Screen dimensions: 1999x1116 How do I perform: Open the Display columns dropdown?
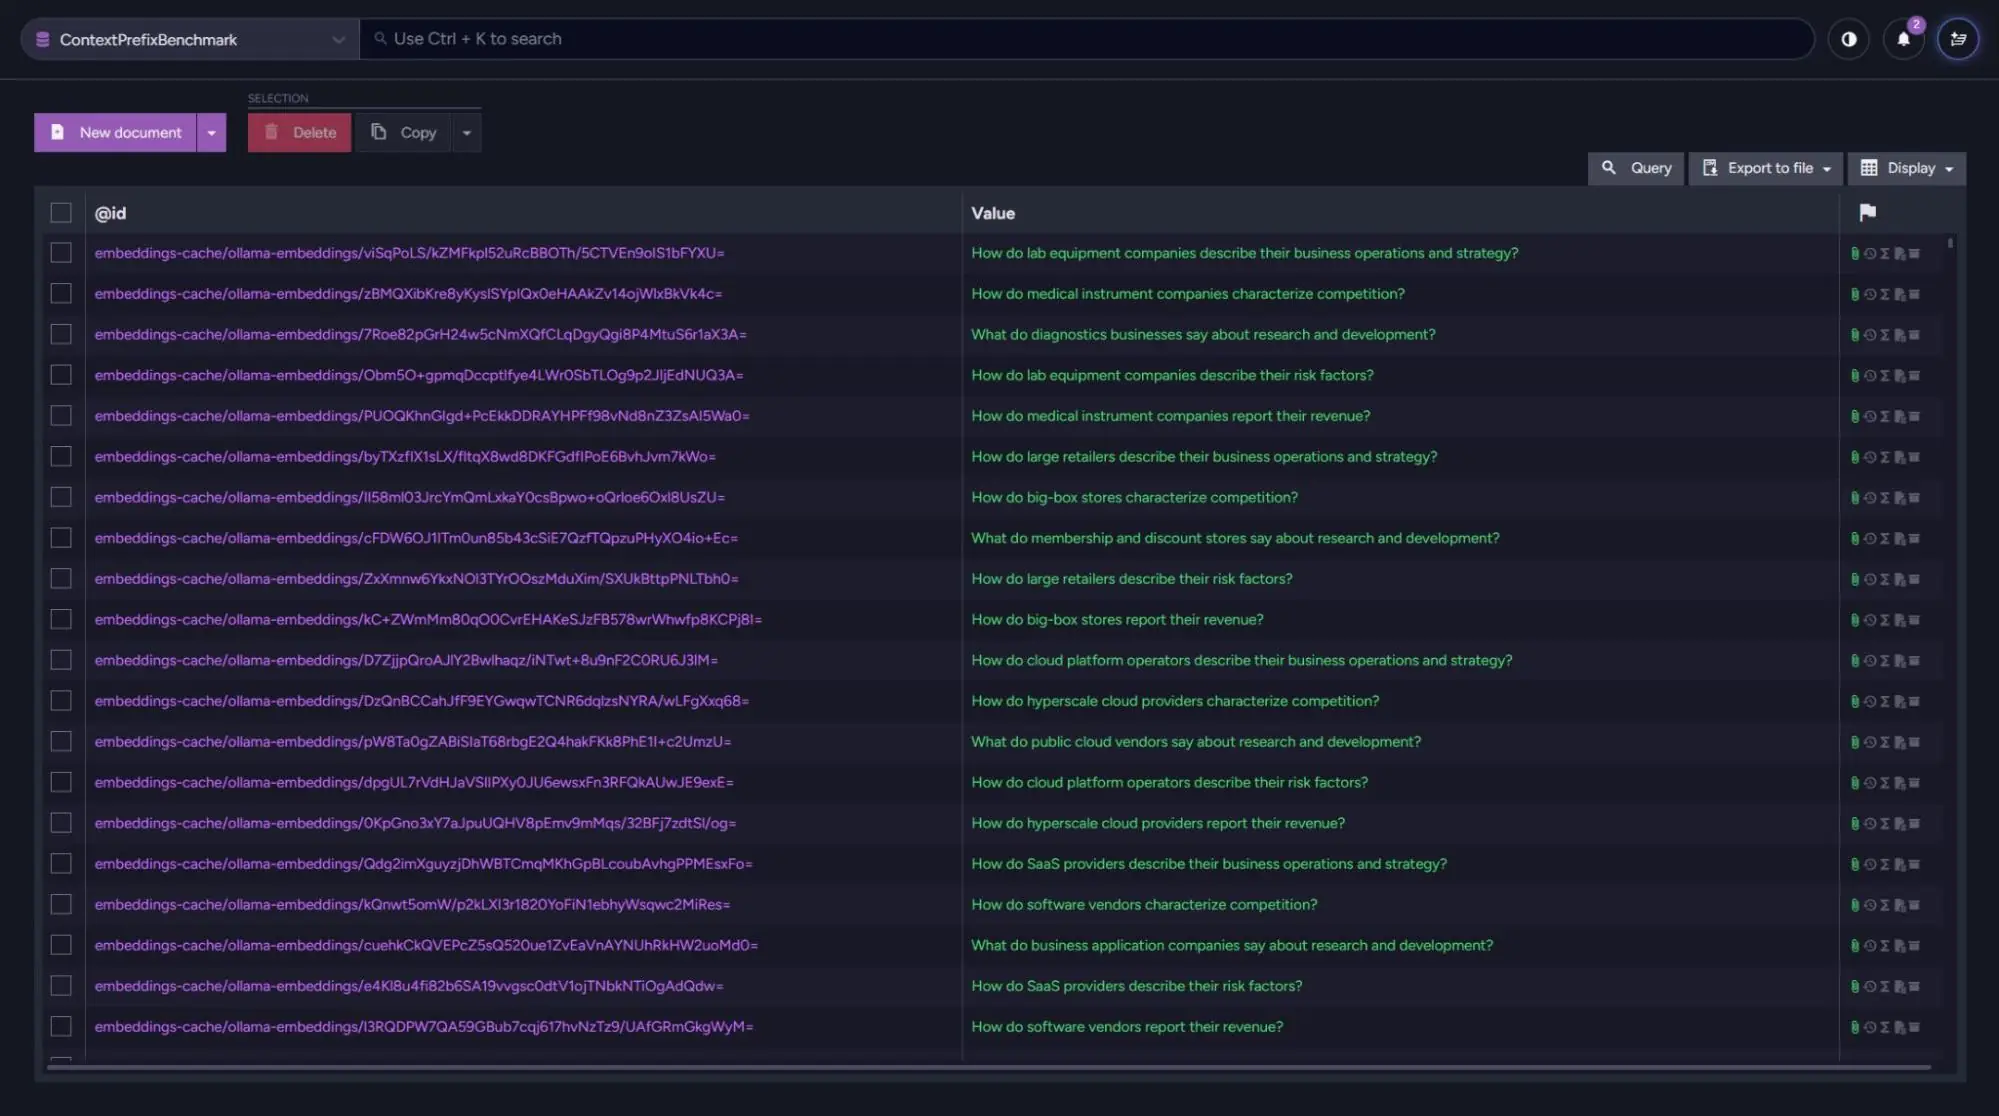pyautogui.click(x=1906, y=168)
